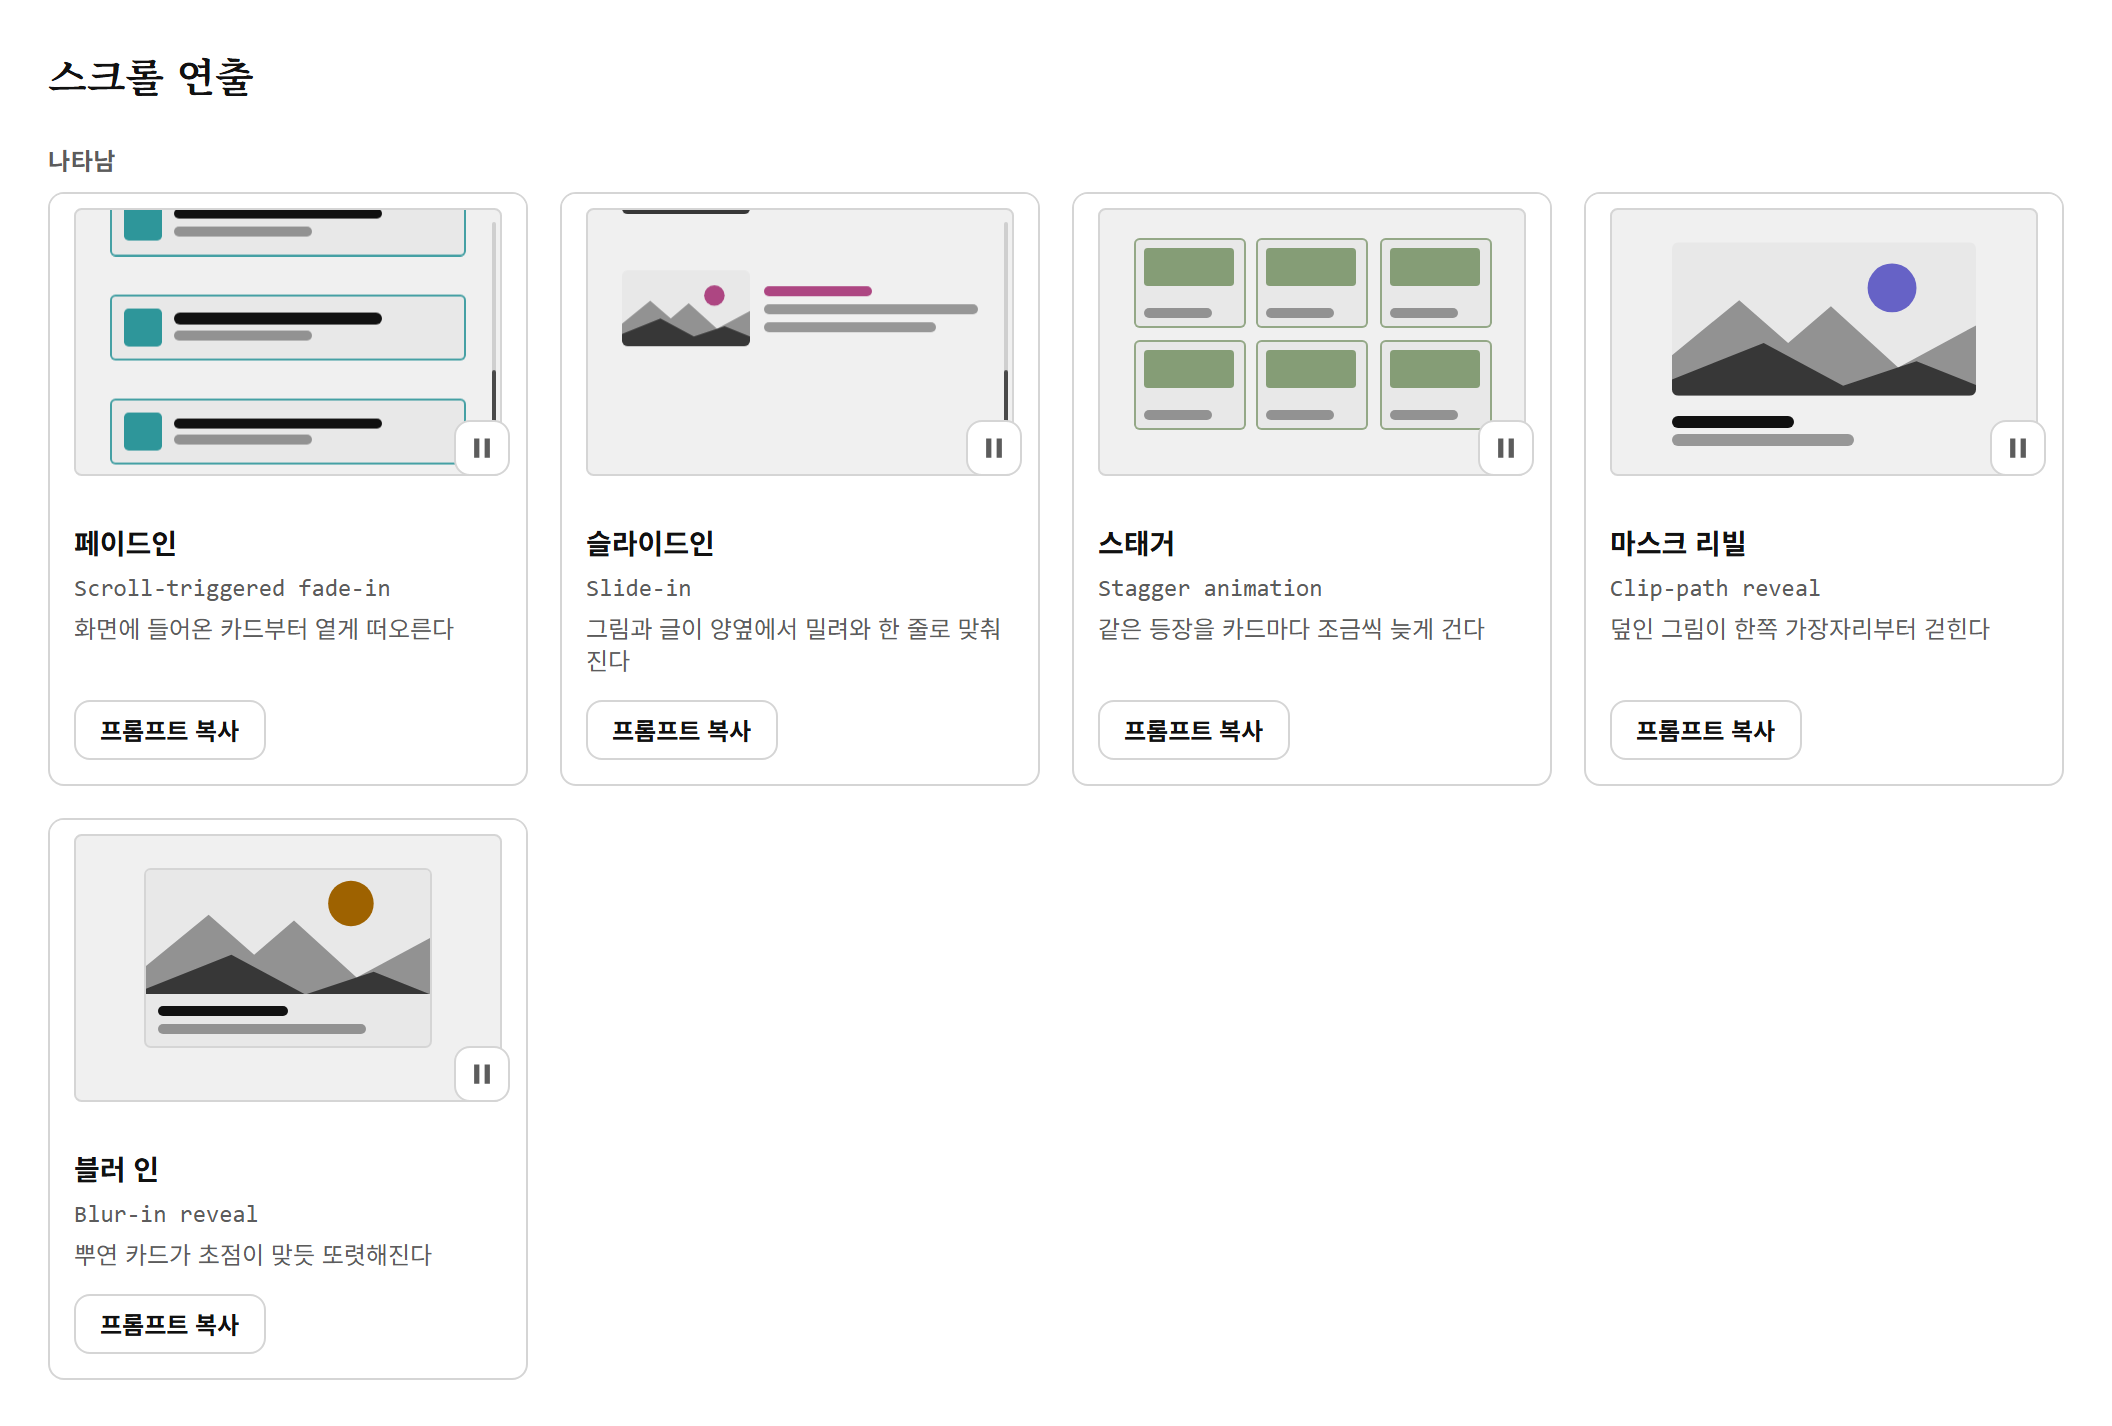Open the 슬라이드인 preview thumbnail
Image resolution: width=2112 pixels, height=1426 pixels.
800,342
